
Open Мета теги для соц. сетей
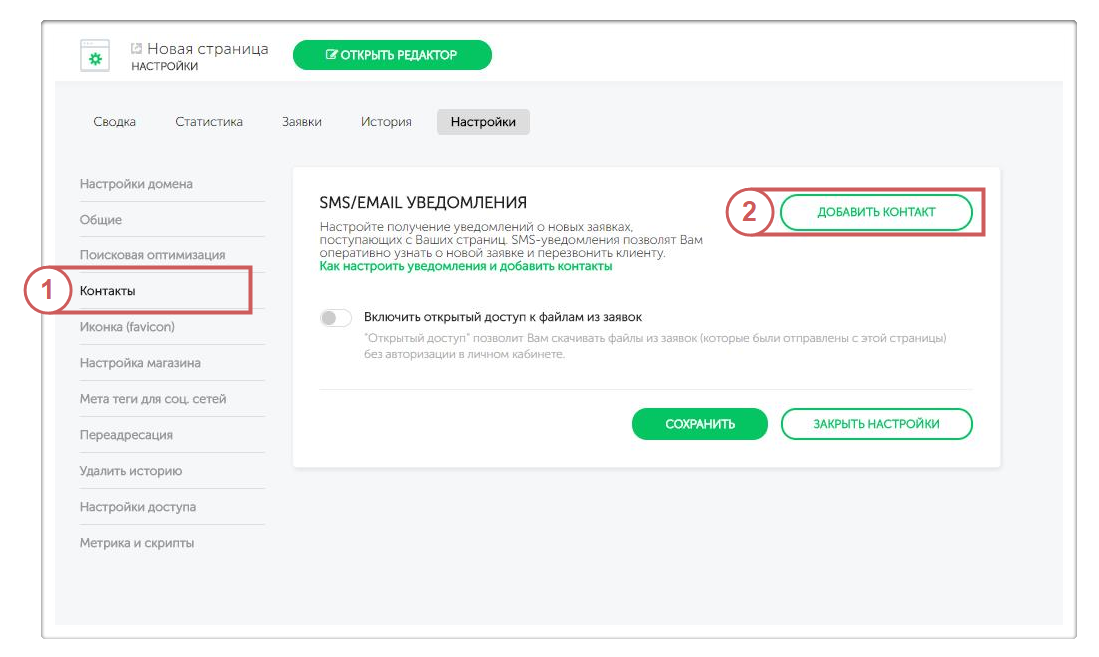click(153, 399)
